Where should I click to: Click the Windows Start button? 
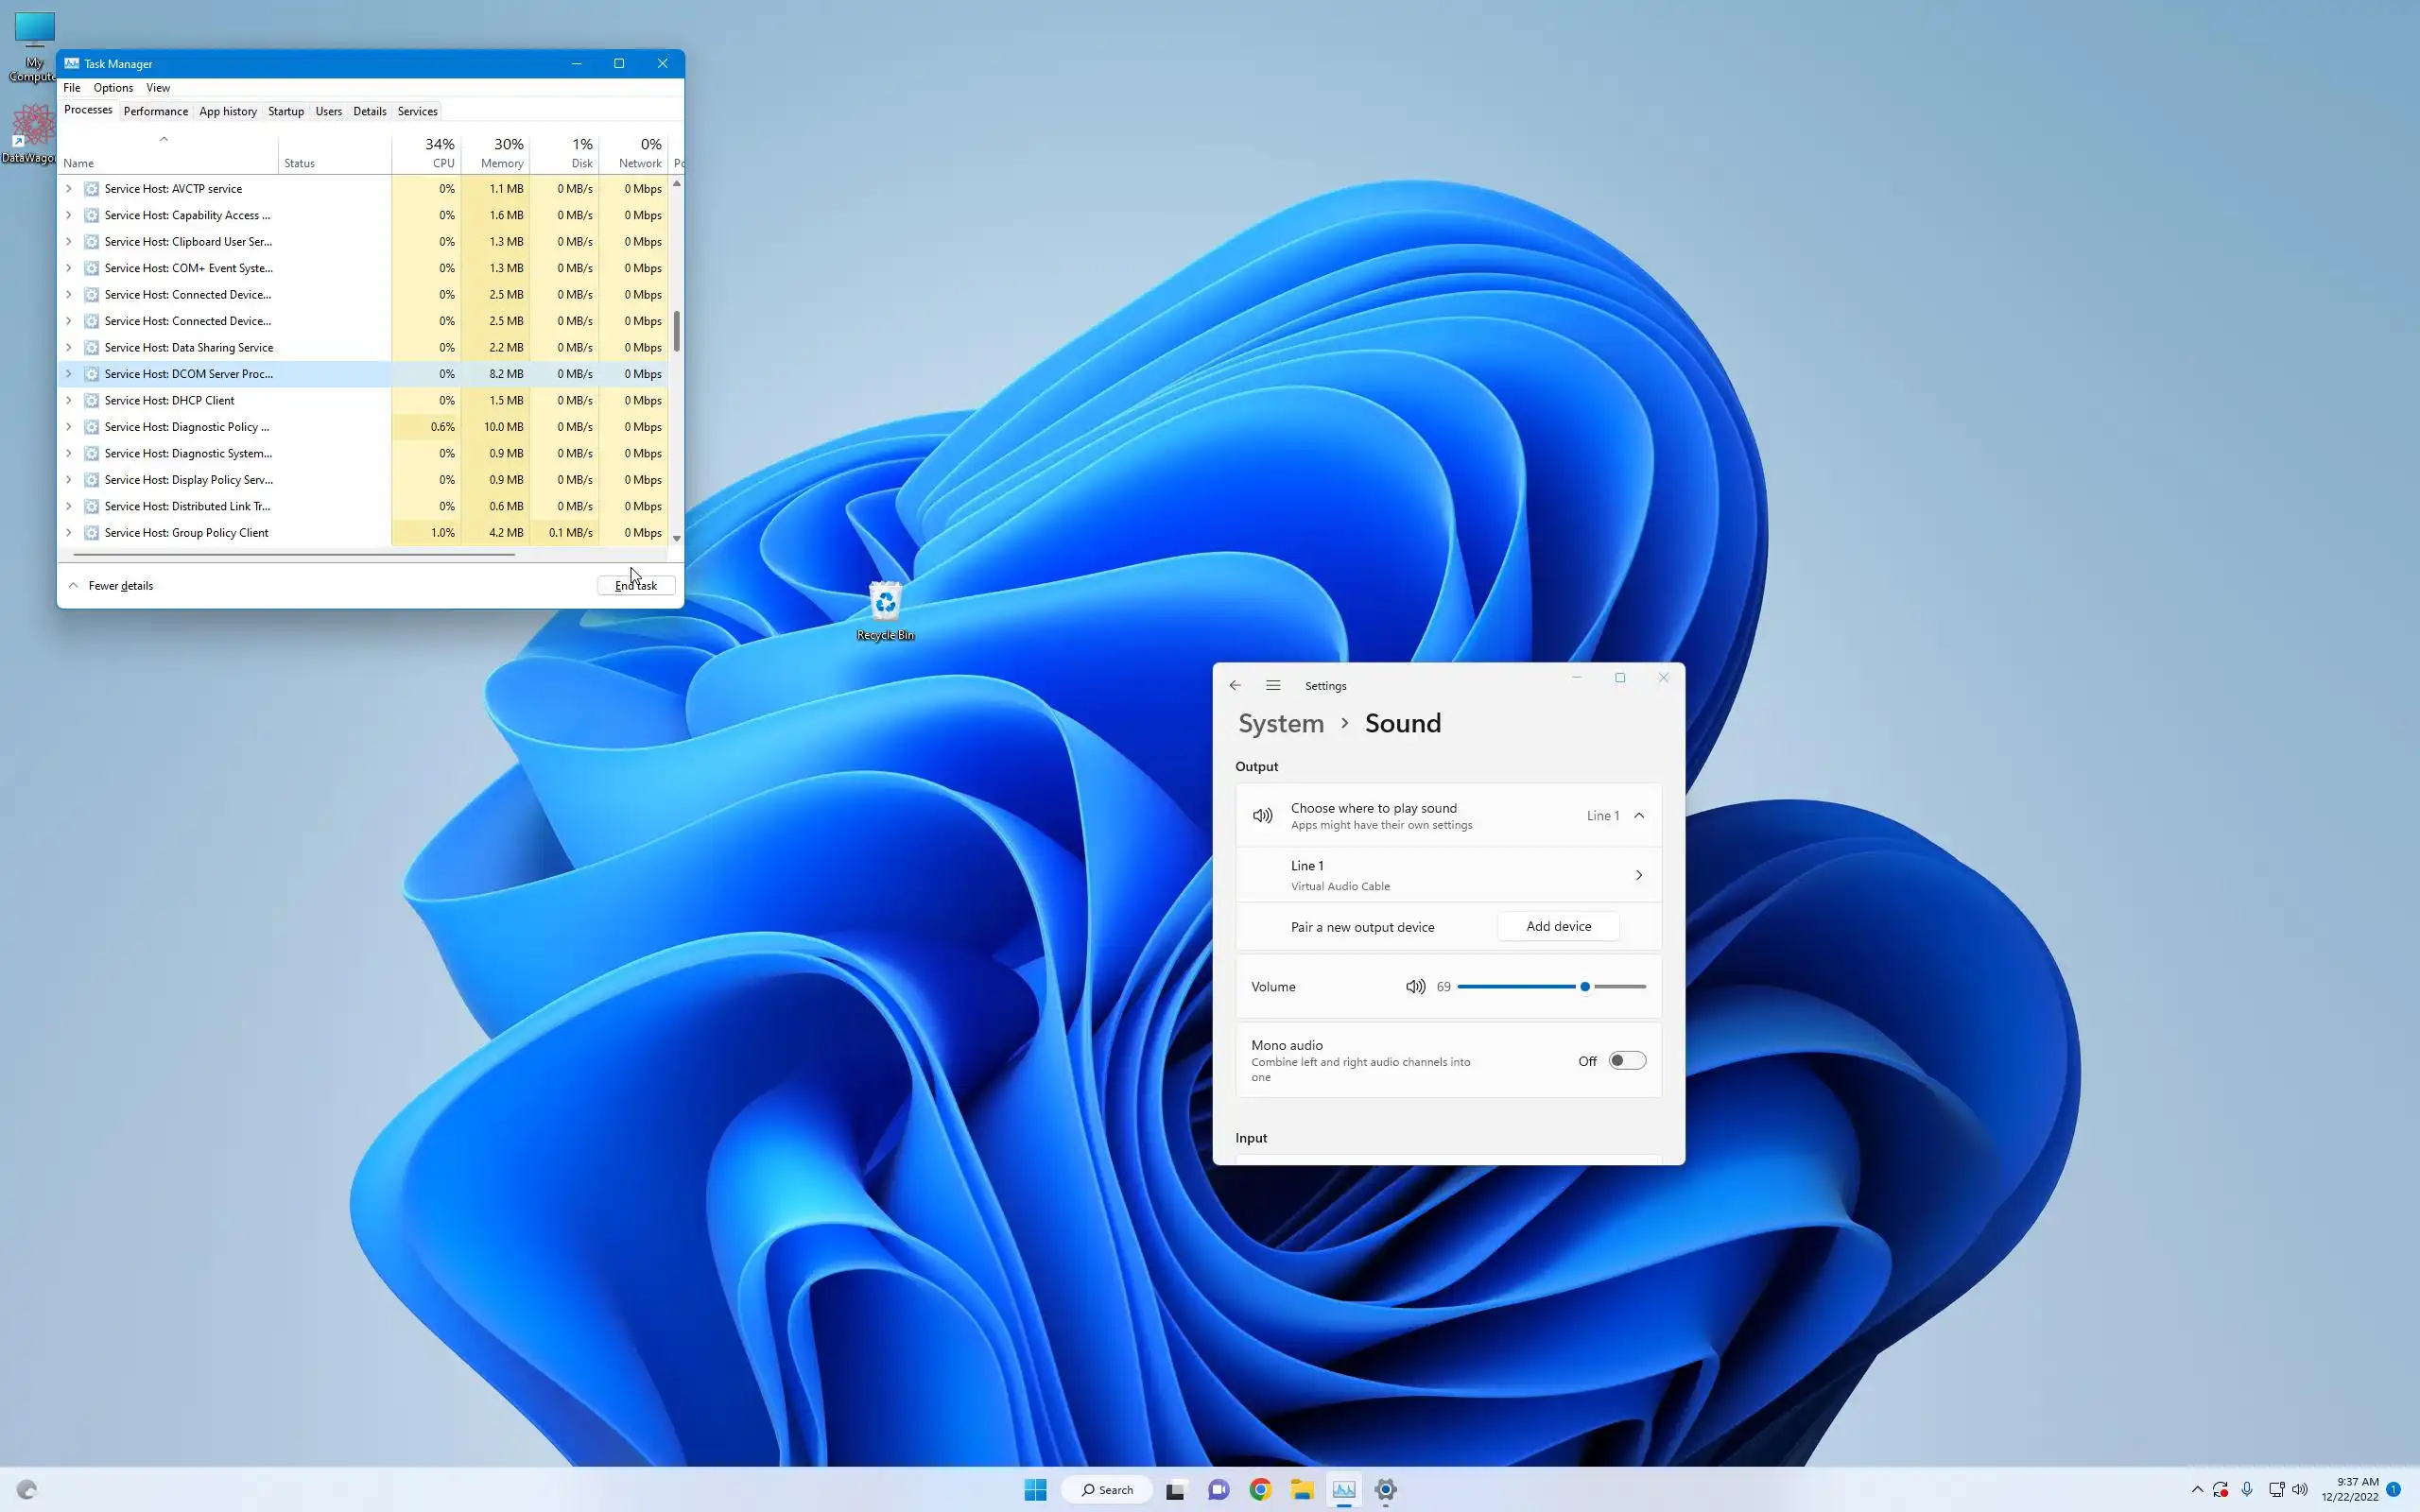pyautogui.click(x=1035, y=1489)
